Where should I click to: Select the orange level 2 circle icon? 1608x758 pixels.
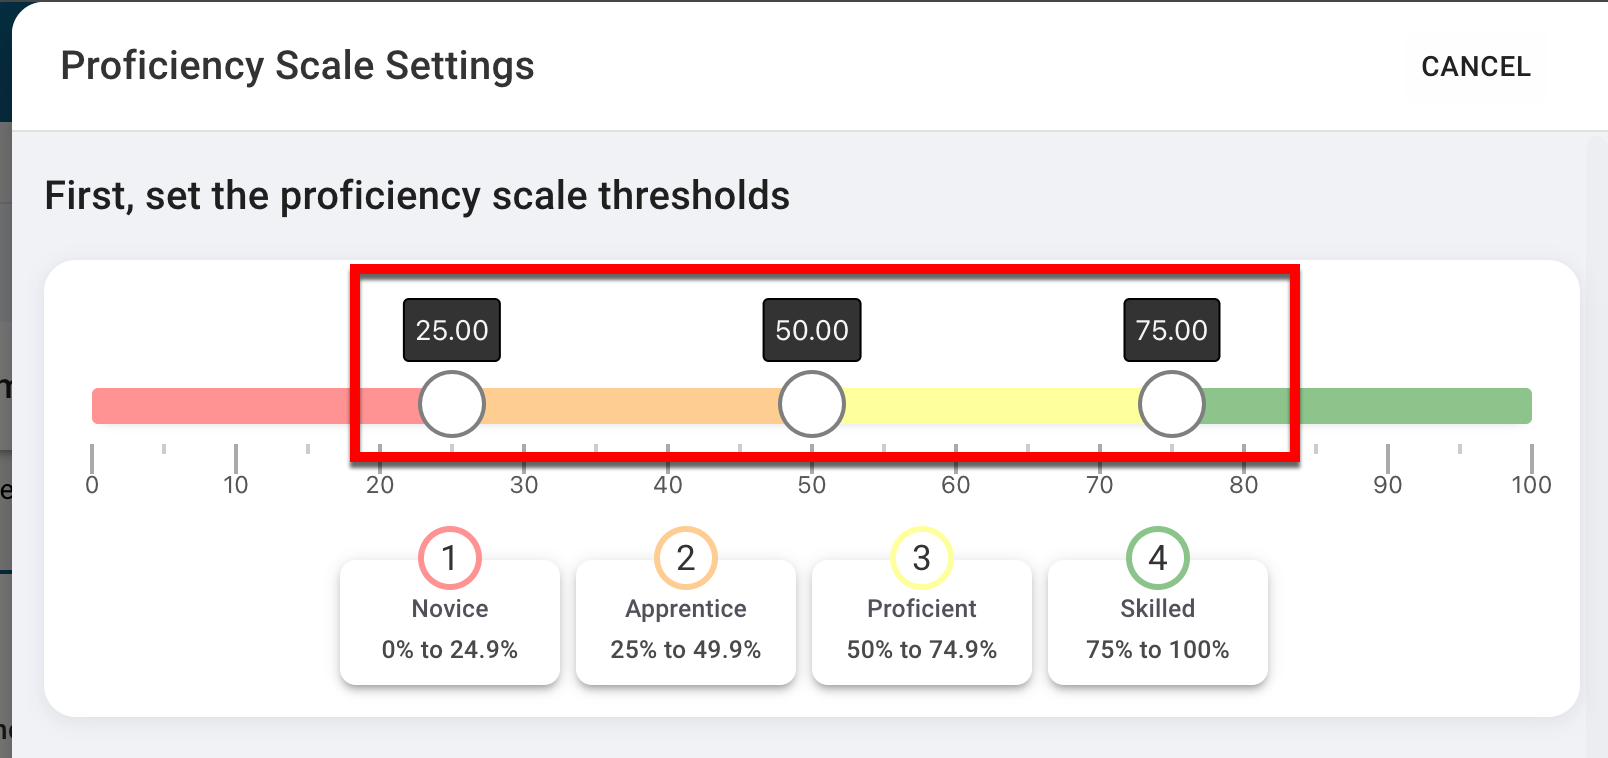click(686, 558)
